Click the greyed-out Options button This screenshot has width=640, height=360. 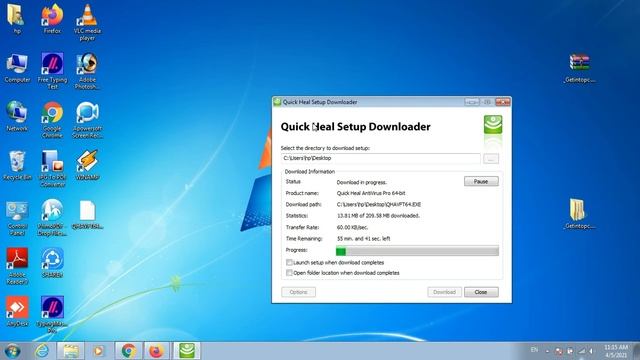pos(298,292)
